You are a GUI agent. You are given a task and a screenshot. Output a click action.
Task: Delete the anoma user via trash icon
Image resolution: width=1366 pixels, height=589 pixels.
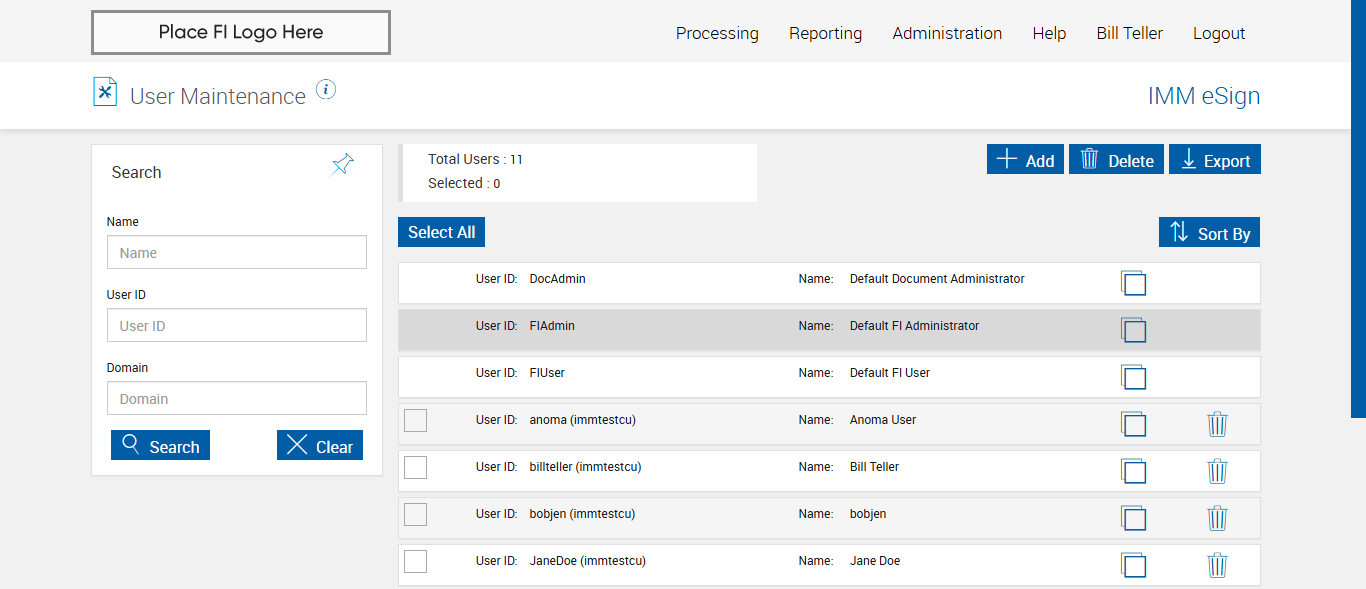point(1217,424)
